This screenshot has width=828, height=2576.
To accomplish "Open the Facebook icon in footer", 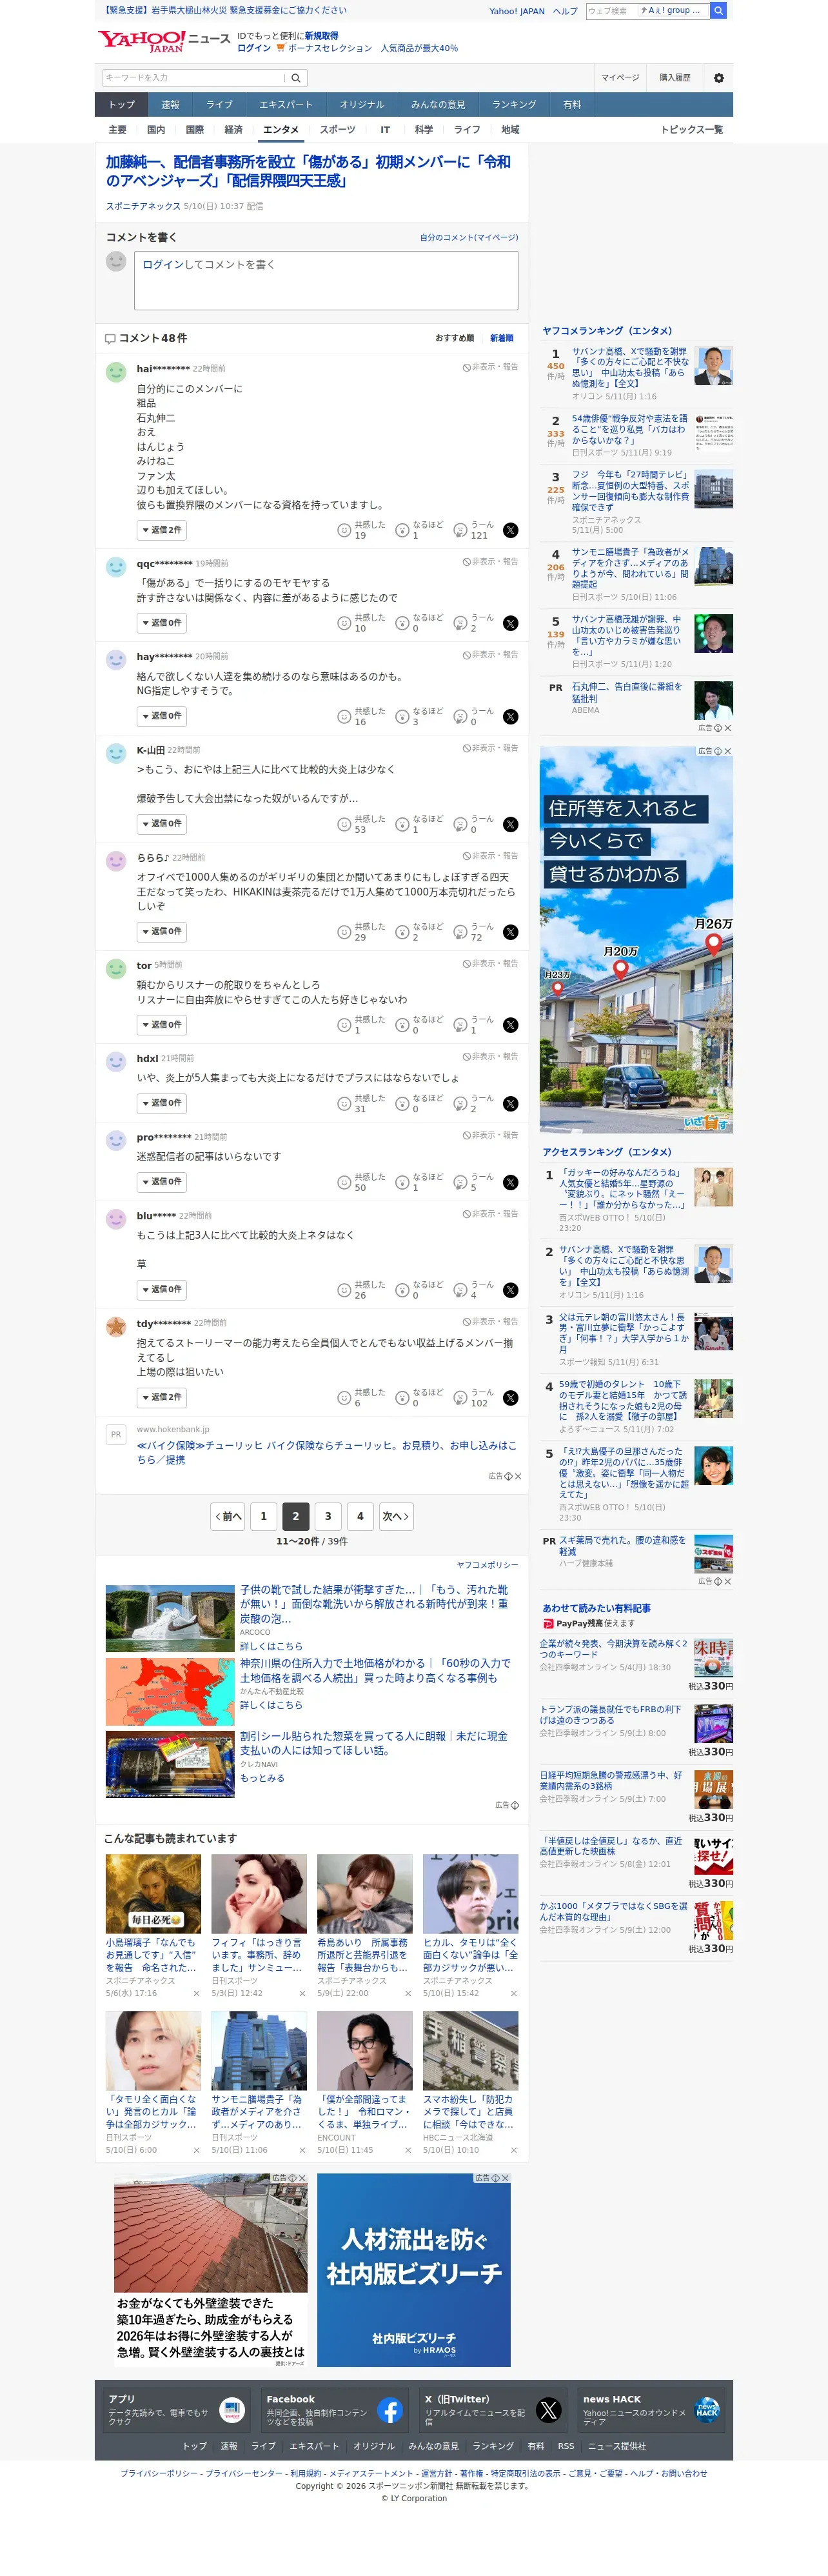I will [x=390, y=2410].
